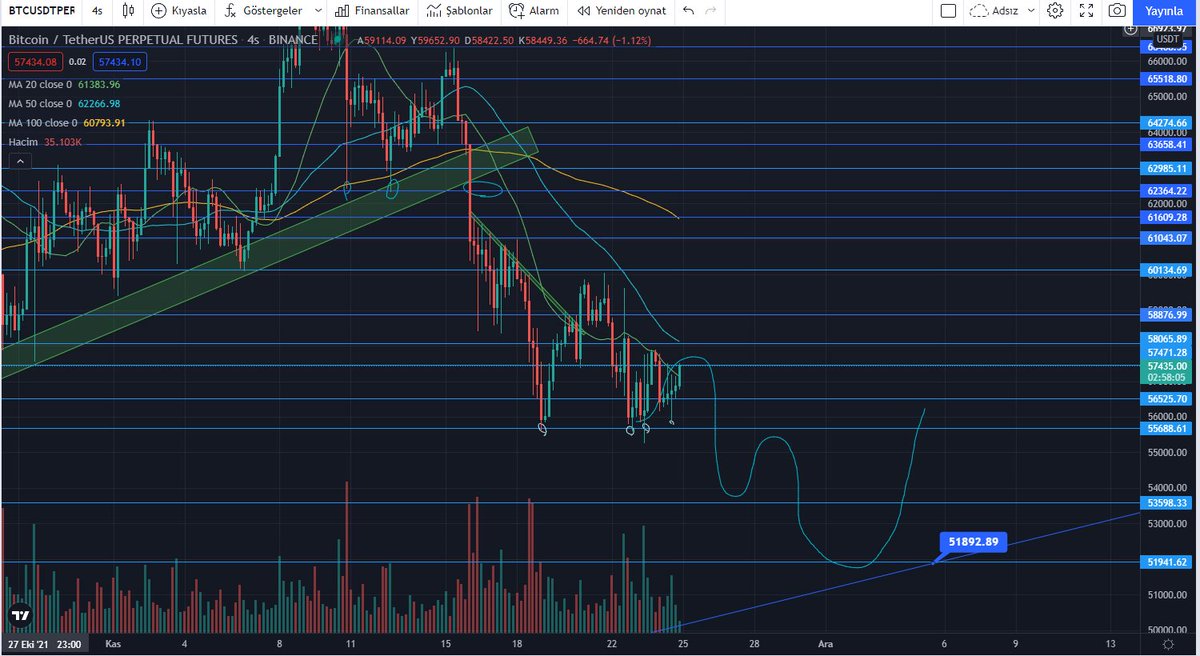
Task: Create an Alarm alert
Action: pos(533,11)
